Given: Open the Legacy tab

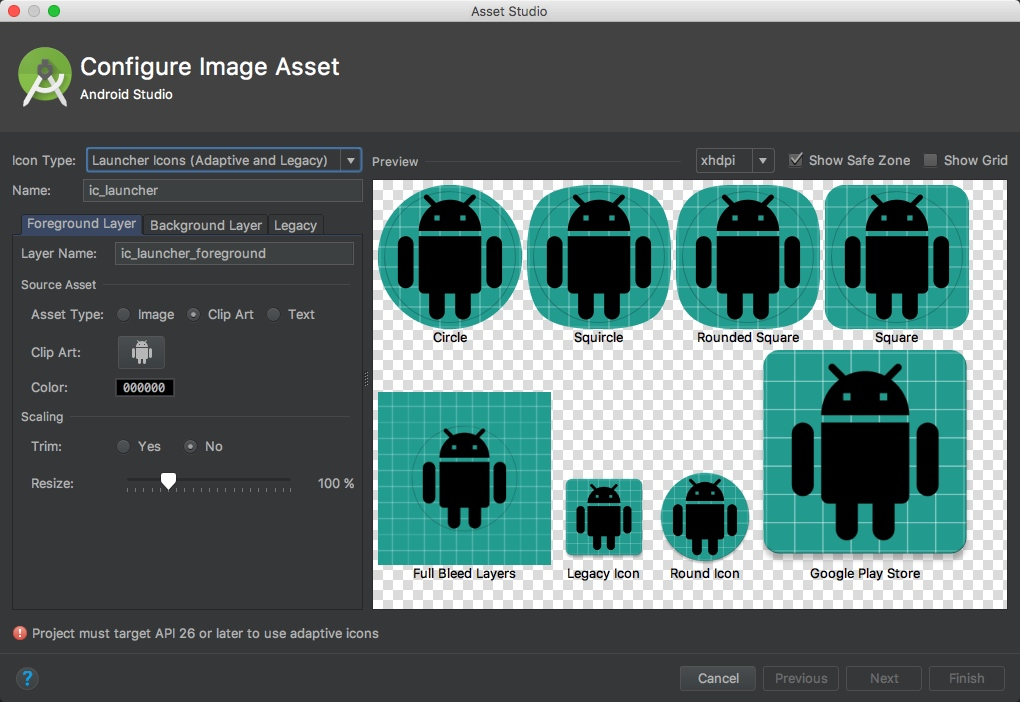Looking at the screenshot, I should click(x=295, y=225).
